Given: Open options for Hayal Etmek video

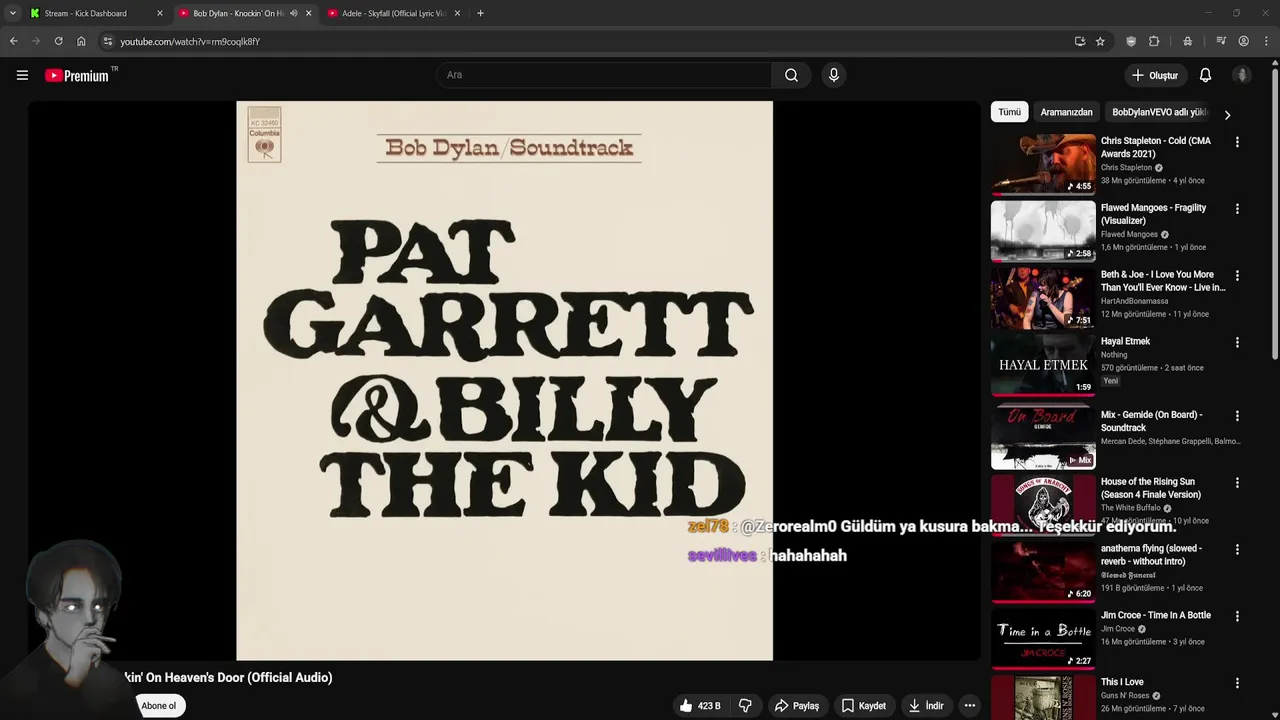Looking at the screenshot, I should [1237, 342].
